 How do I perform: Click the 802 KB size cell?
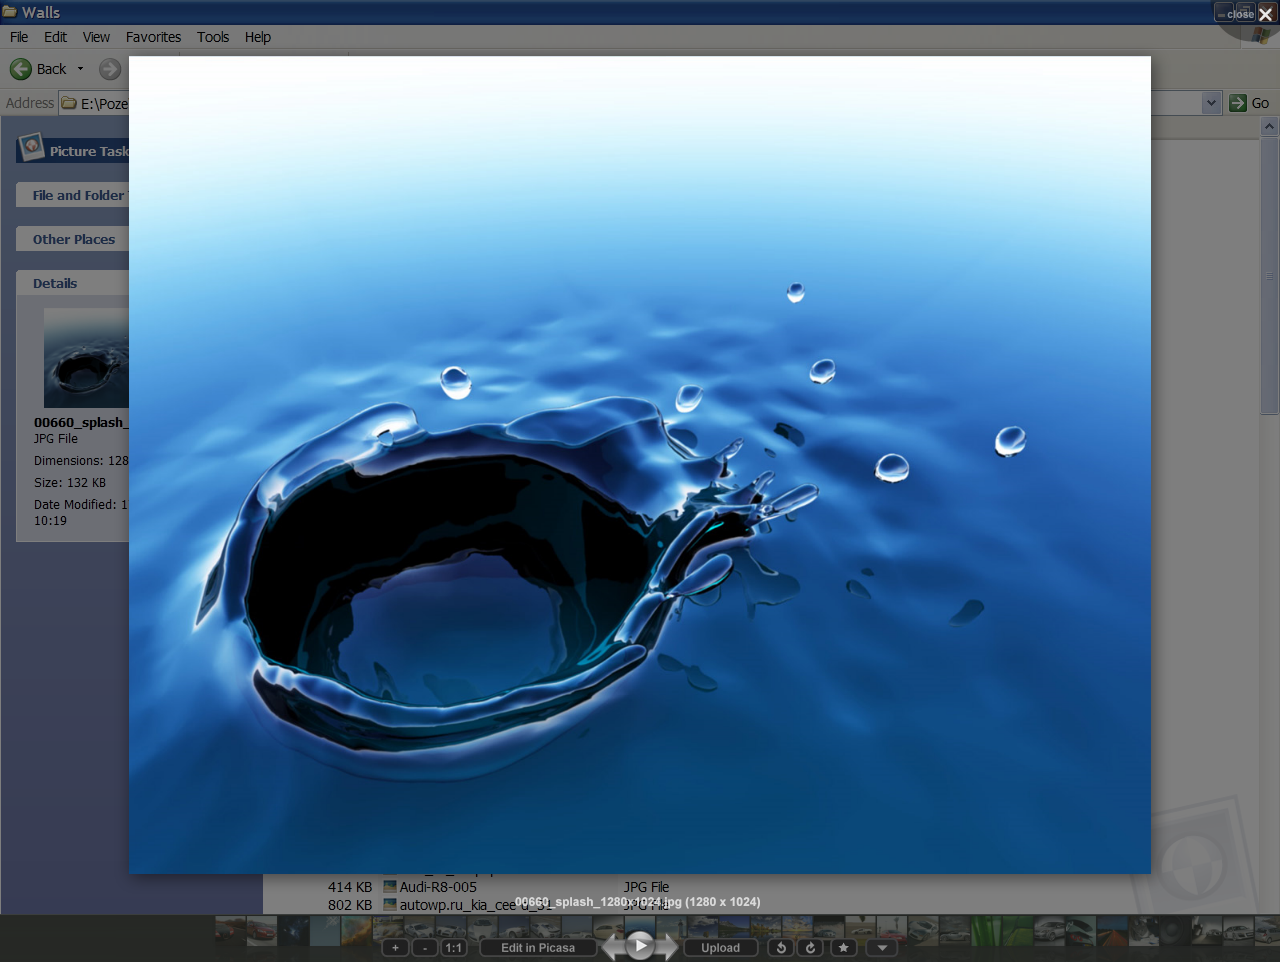350,905
